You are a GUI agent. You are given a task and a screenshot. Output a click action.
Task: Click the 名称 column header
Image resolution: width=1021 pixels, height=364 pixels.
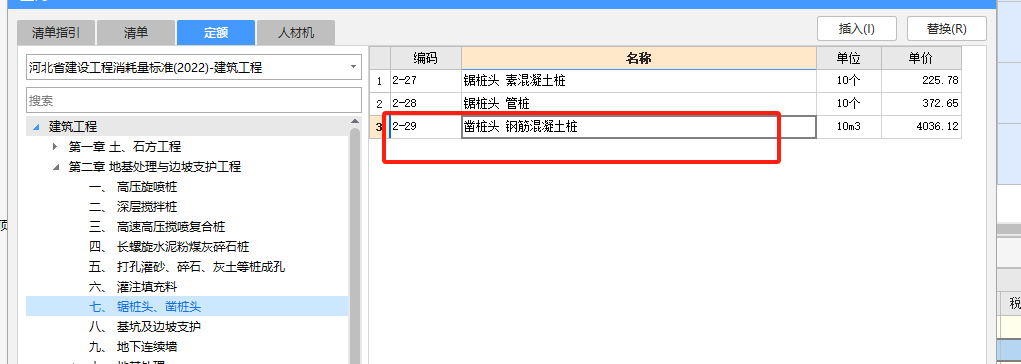(639, 59)
